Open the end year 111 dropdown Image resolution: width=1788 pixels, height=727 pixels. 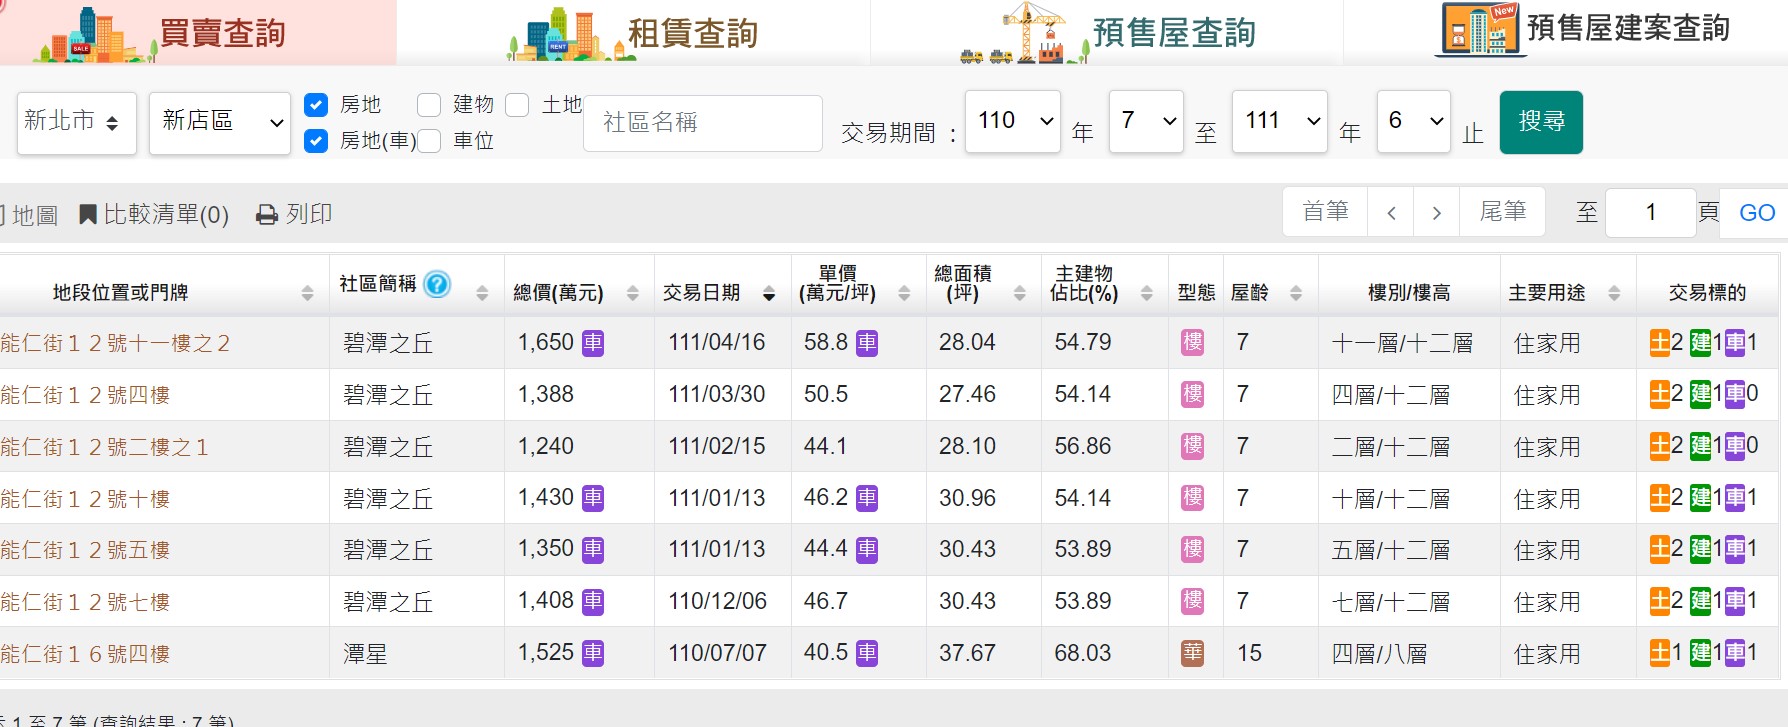click(1280, 121)
